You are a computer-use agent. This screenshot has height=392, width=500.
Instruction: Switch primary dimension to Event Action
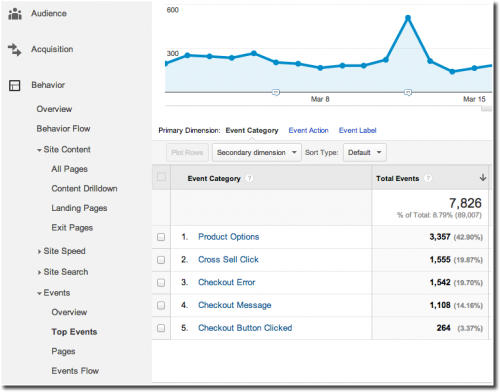tap(308, 130)
